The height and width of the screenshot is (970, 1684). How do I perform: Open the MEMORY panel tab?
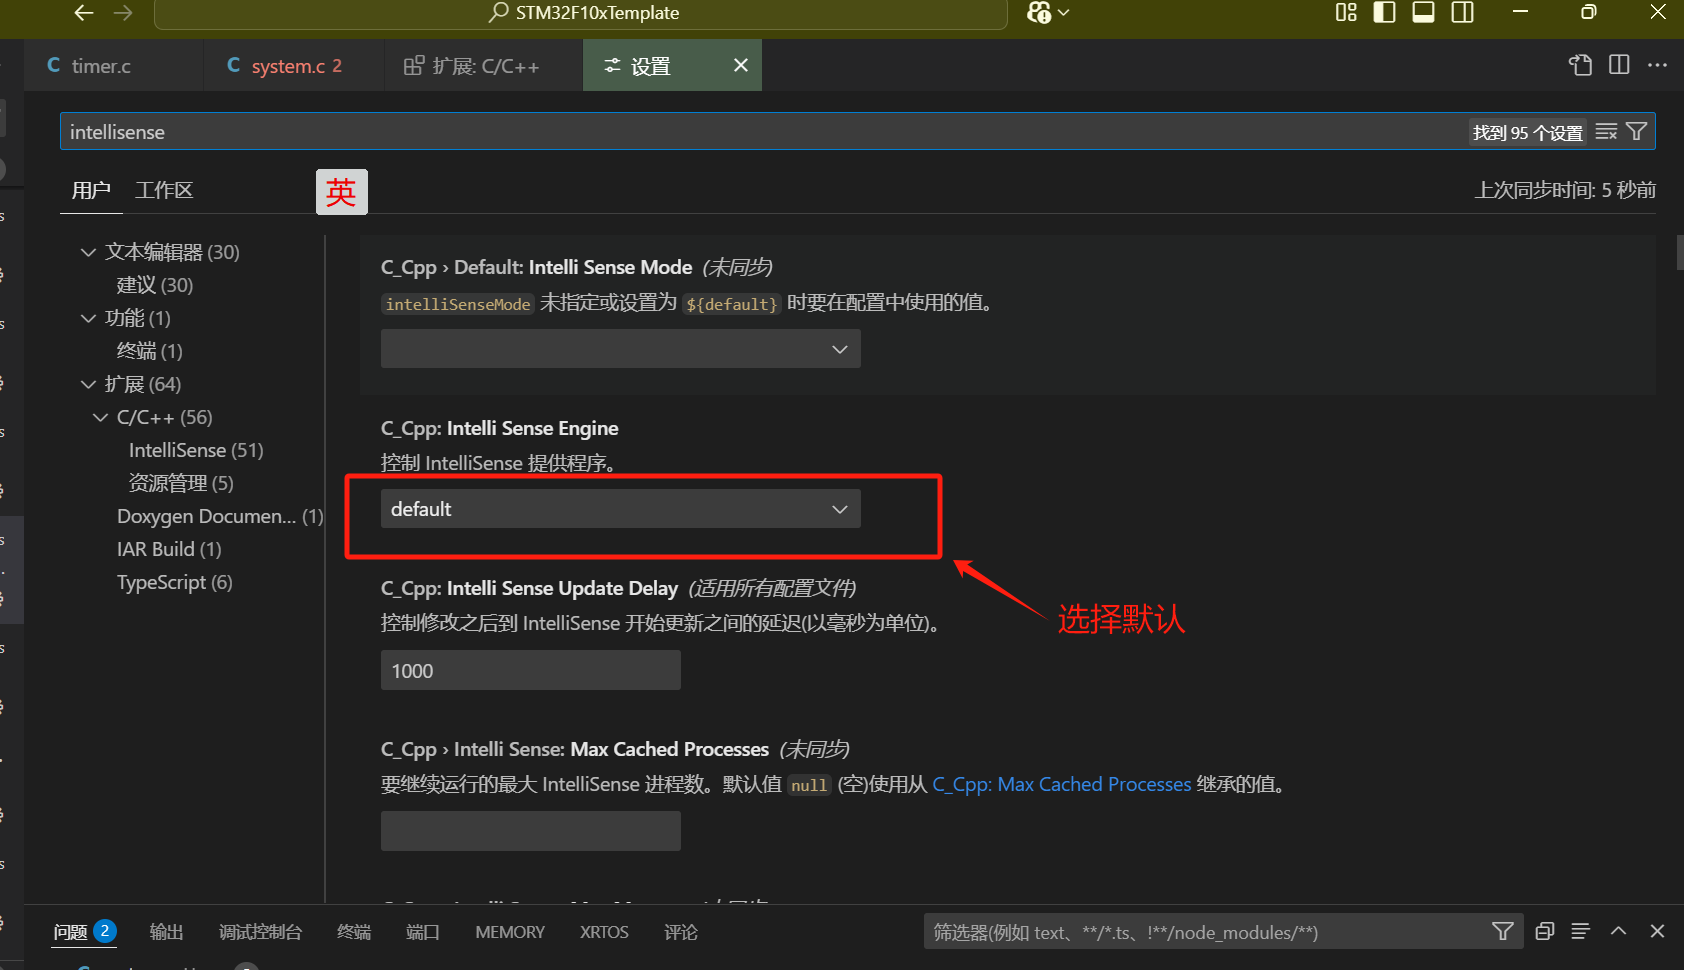click(x=510, y=932)
